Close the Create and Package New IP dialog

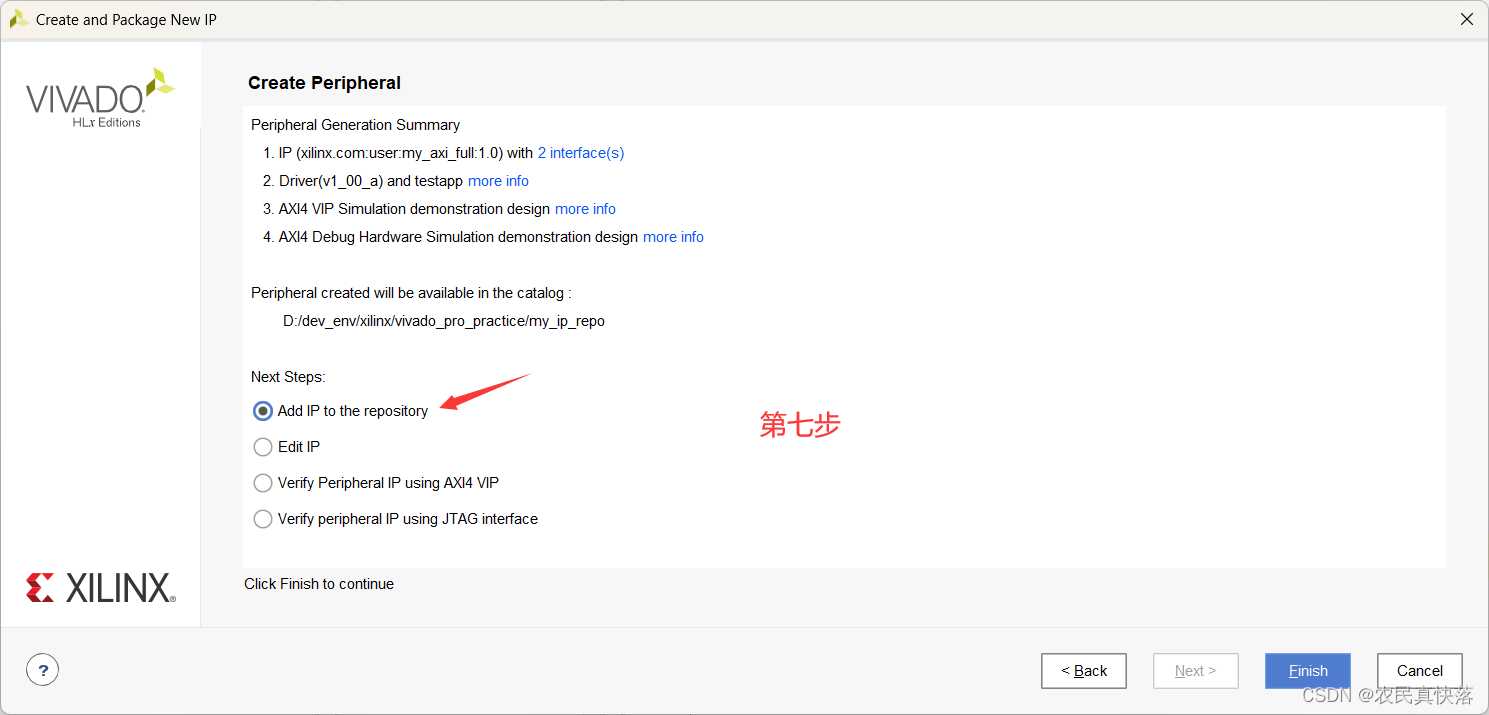pos(1467,19)
